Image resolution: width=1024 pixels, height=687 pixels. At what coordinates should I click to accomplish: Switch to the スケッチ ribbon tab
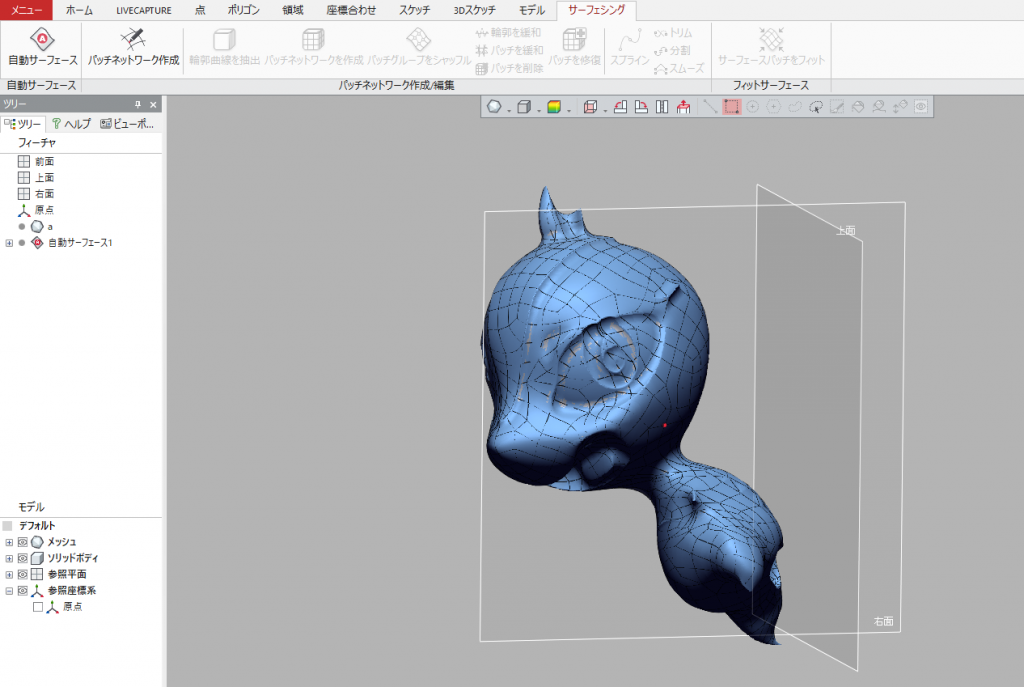click(x=415, y=10)
